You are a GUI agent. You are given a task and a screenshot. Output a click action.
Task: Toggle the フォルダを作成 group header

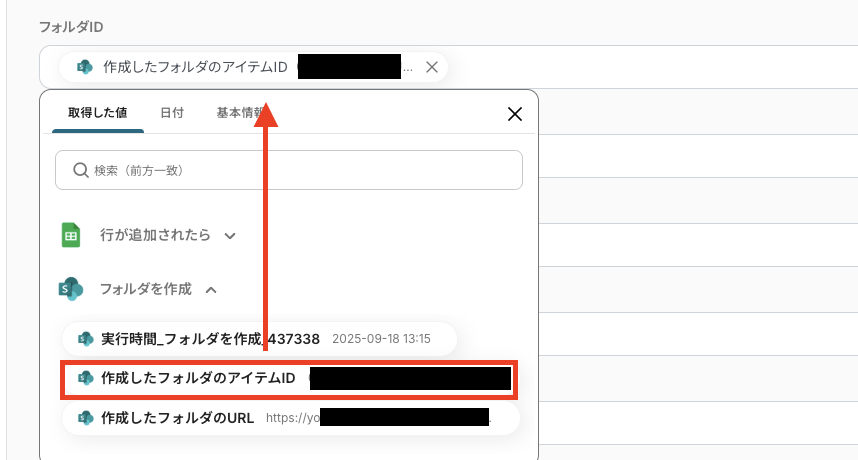coord(146,289)
